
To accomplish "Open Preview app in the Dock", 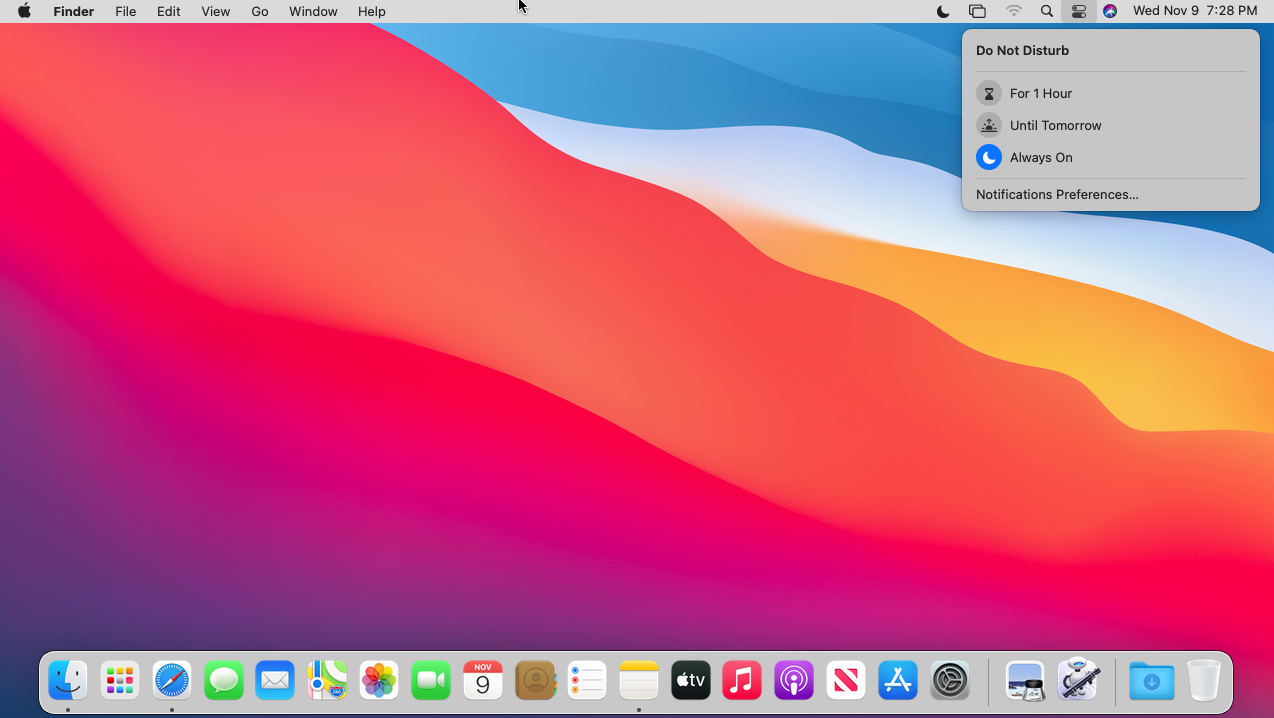I will pyautogui.click(x=1025, y=681).
